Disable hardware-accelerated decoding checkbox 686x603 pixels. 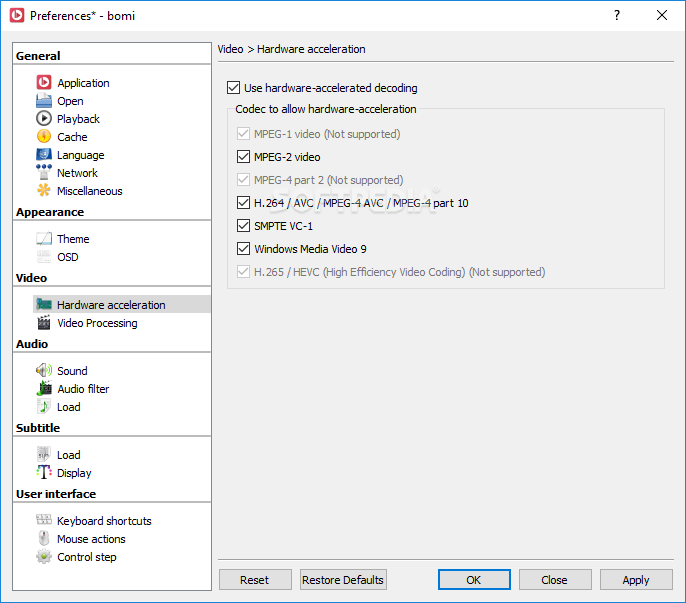(x=233, y=88)
